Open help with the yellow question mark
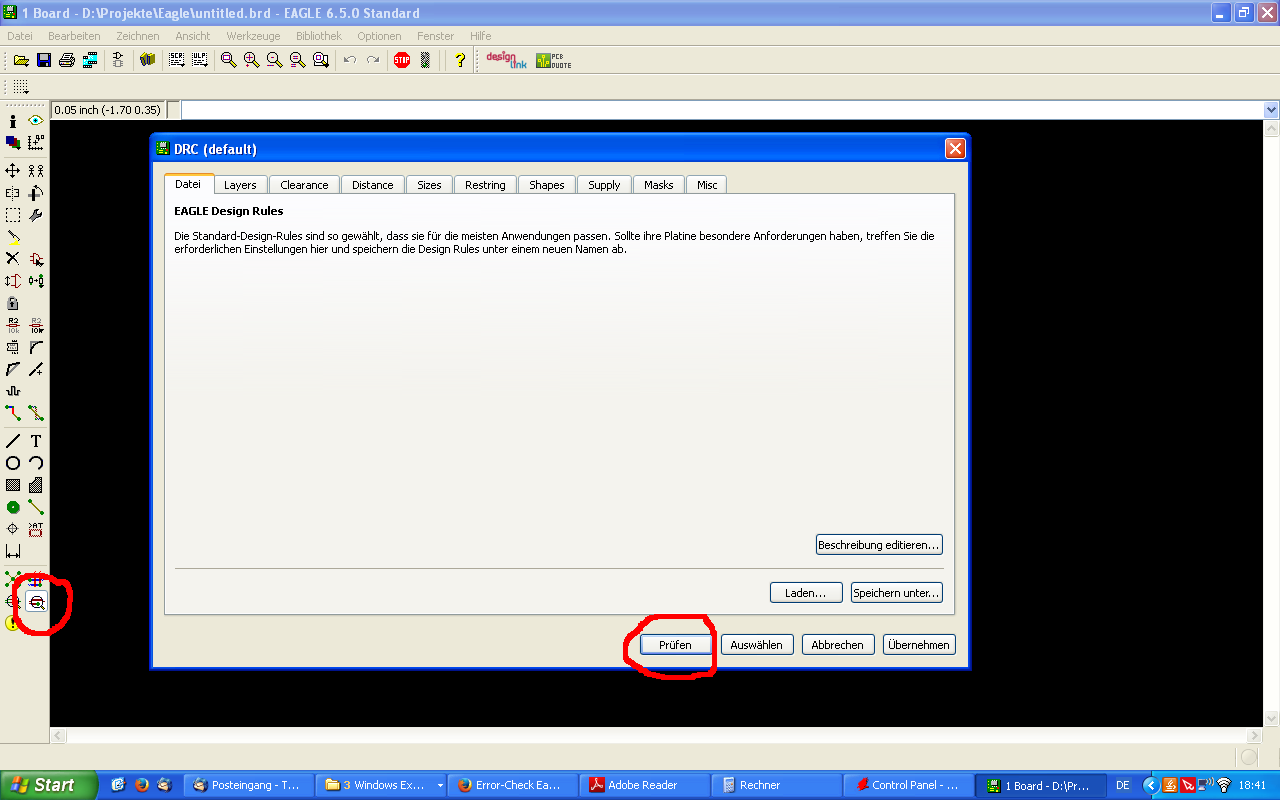 coord(460,60)
